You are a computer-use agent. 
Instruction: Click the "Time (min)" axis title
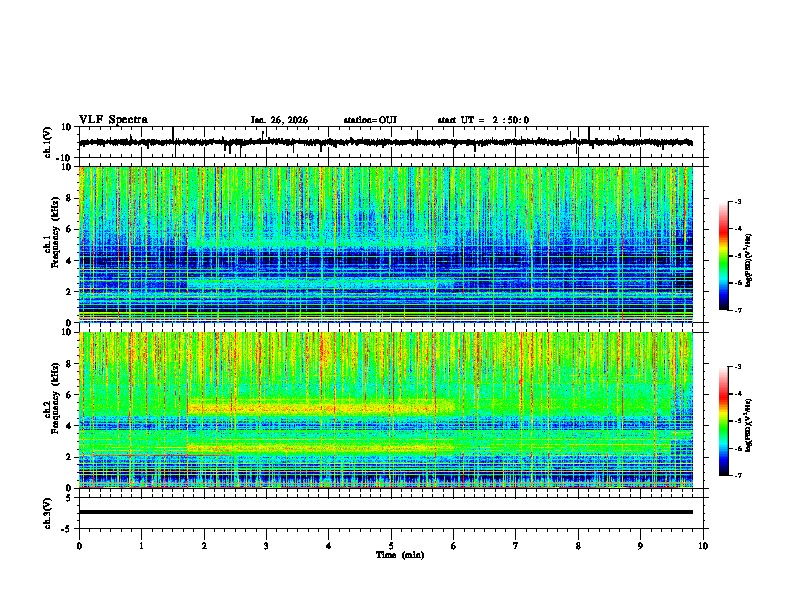[x=400, y=555]
